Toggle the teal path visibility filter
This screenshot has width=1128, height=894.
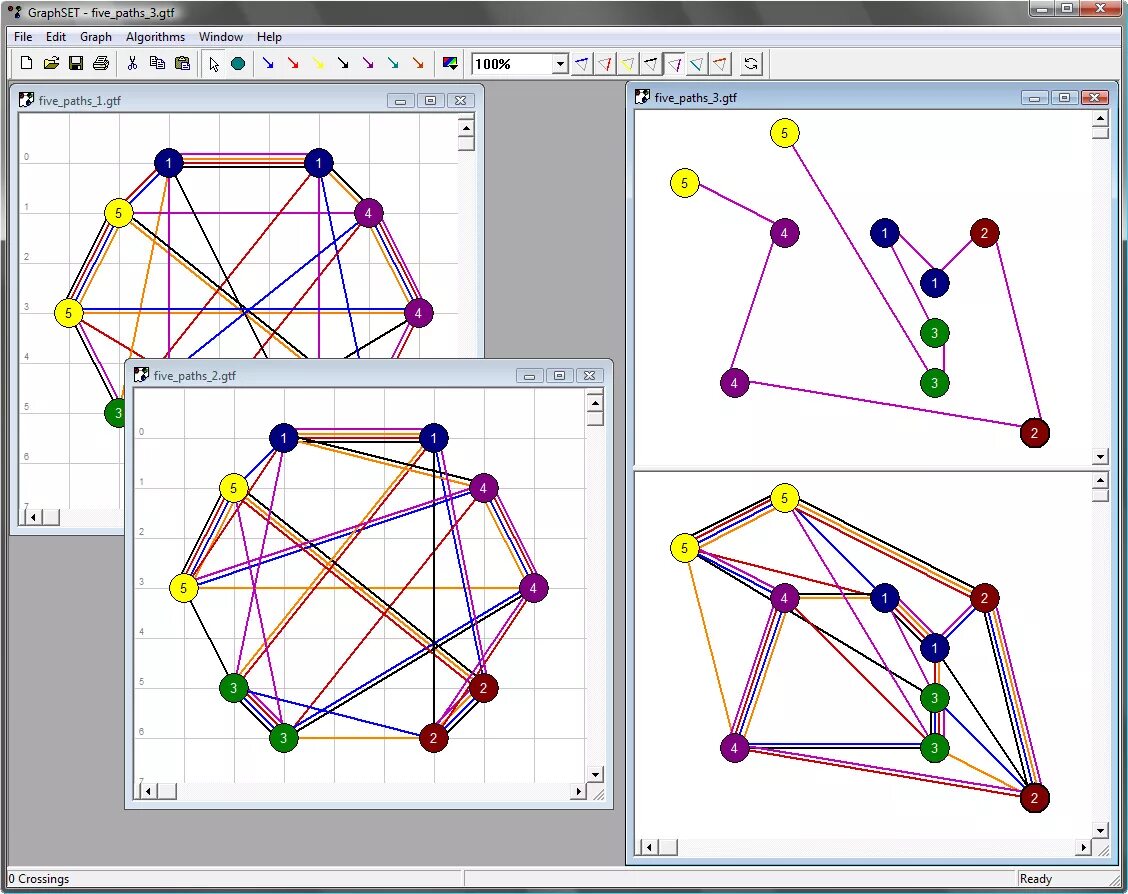[697, 64]
